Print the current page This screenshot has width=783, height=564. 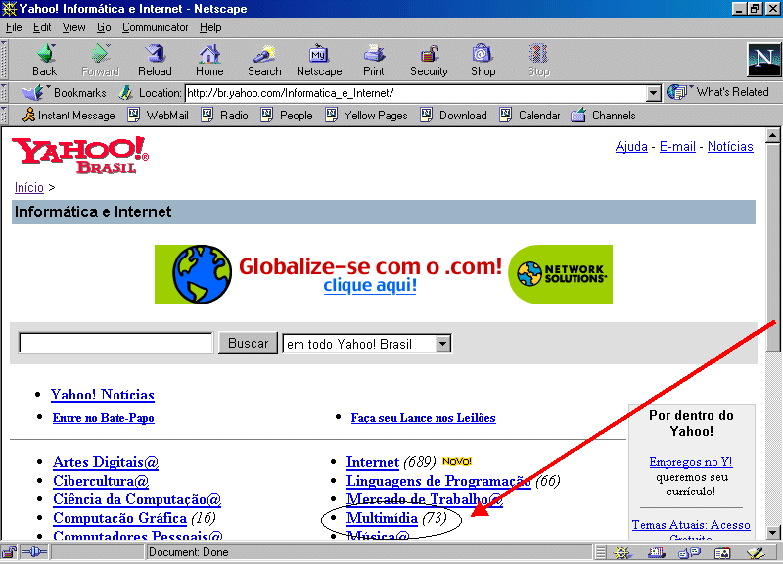coord(374,59)
